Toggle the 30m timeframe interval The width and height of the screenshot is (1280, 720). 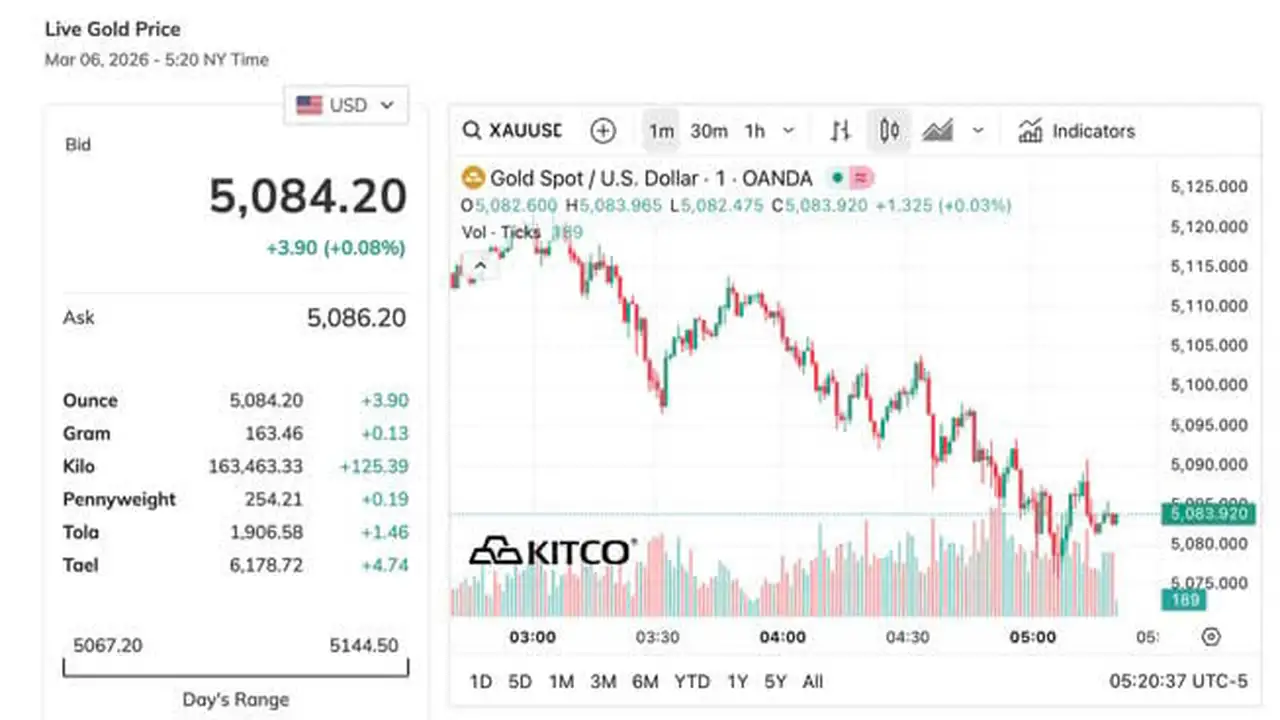(709, 131)
